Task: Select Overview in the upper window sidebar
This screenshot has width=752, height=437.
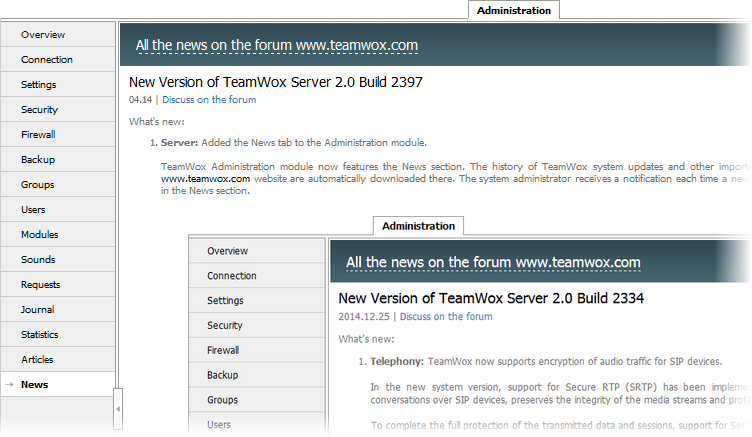Action: (58, 35)
